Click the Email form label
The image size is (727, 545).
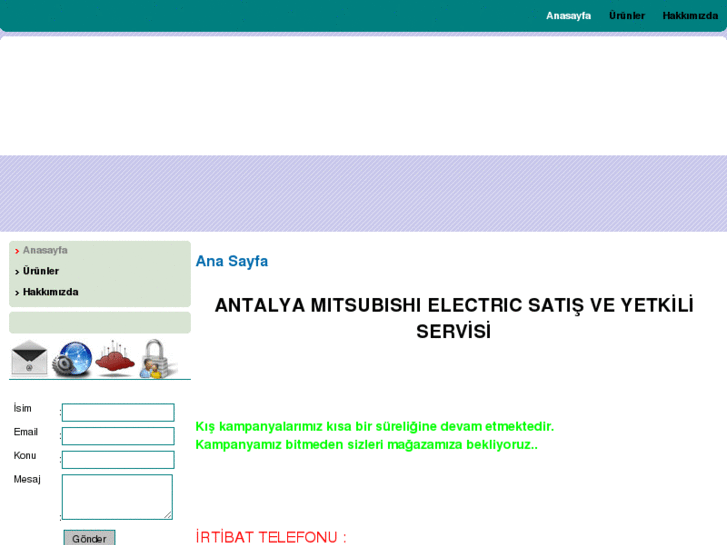pyautogui.click(x=26, y=432)
